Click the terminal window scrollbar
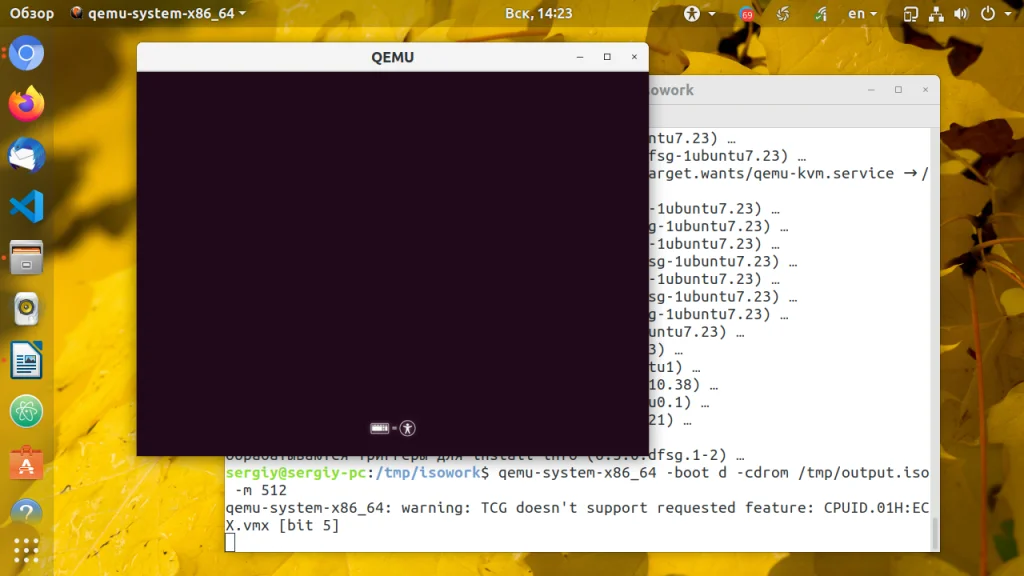This screenshot has height=576, width=1024. (935, 534)
